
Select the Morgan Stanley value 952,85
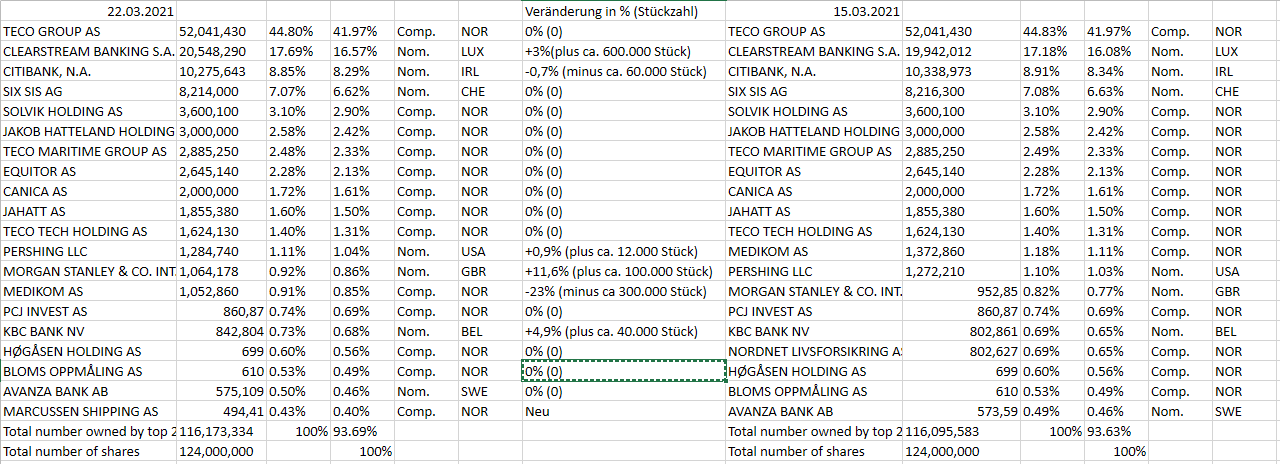click(x=961, y=291)
